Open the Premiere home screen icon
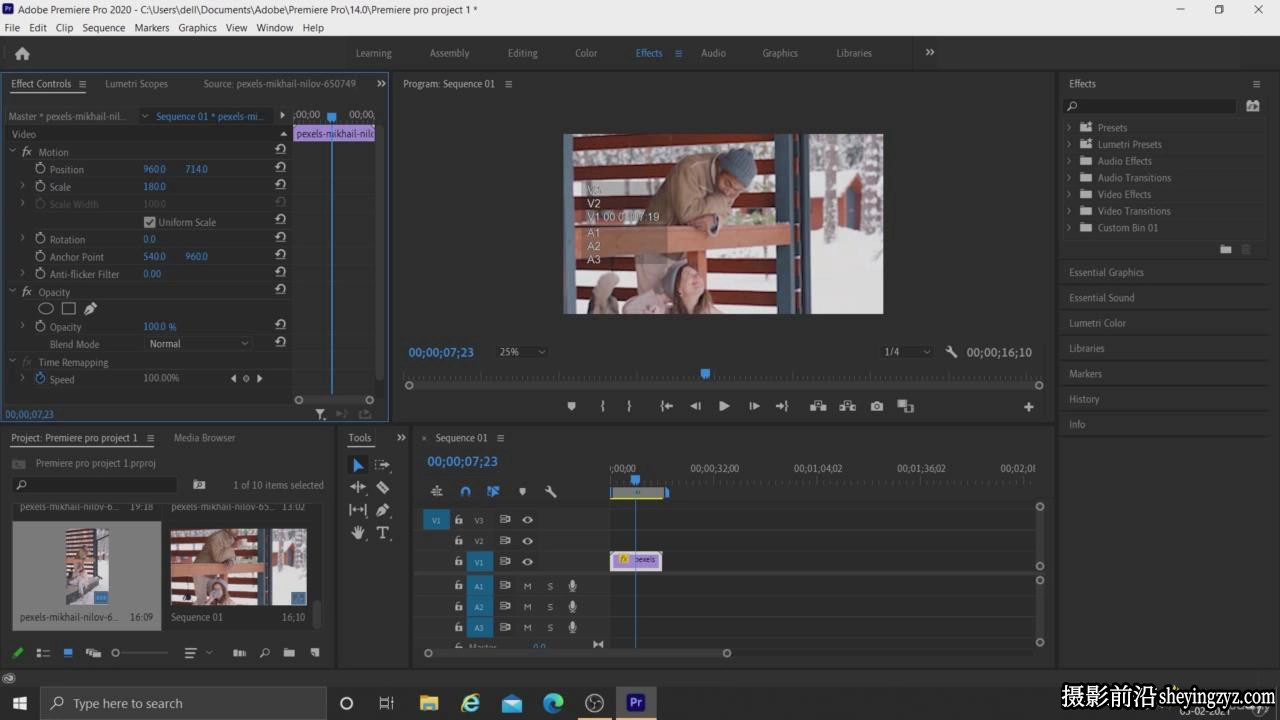 [x=22, y=54]
